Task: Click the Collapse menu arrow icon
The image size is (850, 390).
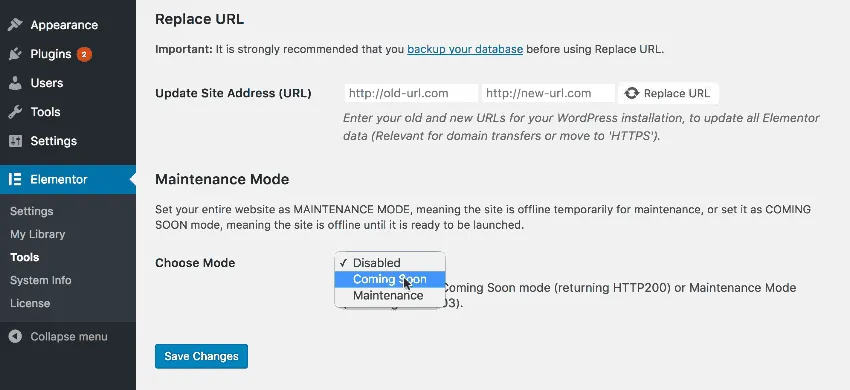Action: [15, 336]
